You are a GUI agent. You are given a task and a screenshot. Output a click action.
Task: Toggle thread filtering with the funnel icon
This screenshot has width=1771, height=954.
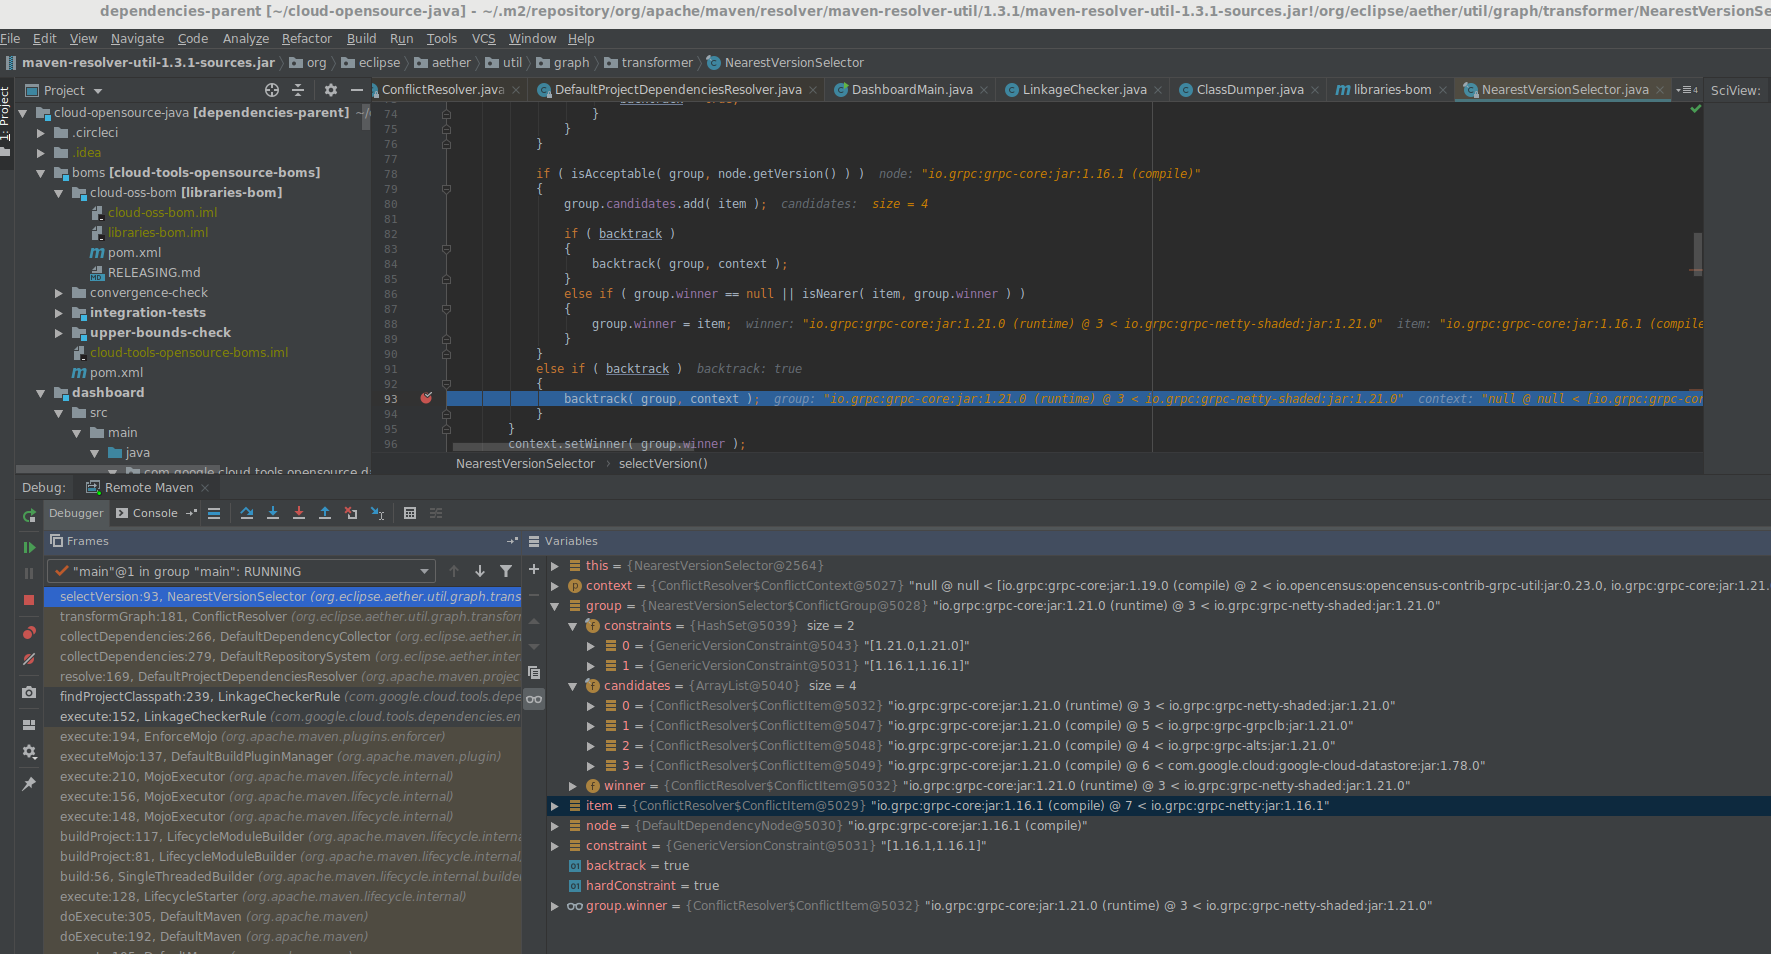(x=506, y=570)
